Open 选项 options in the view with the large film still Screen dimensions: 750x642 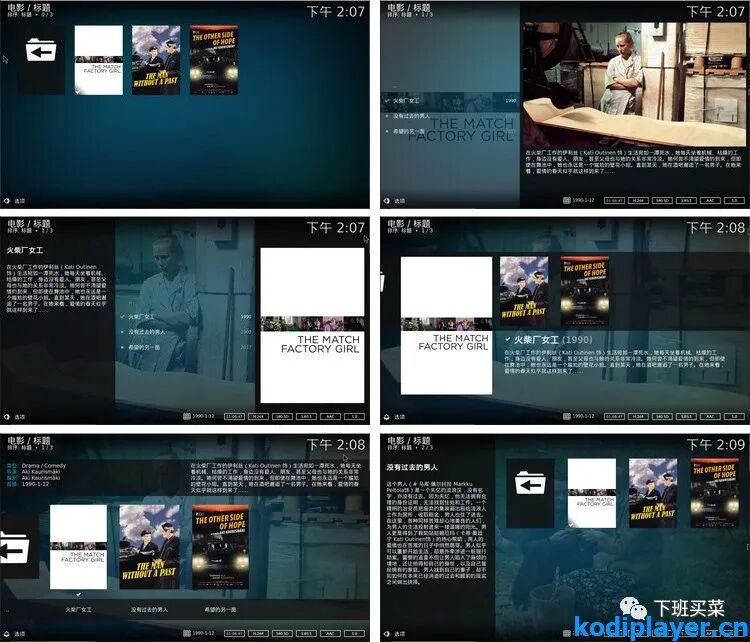pos(395,201)
